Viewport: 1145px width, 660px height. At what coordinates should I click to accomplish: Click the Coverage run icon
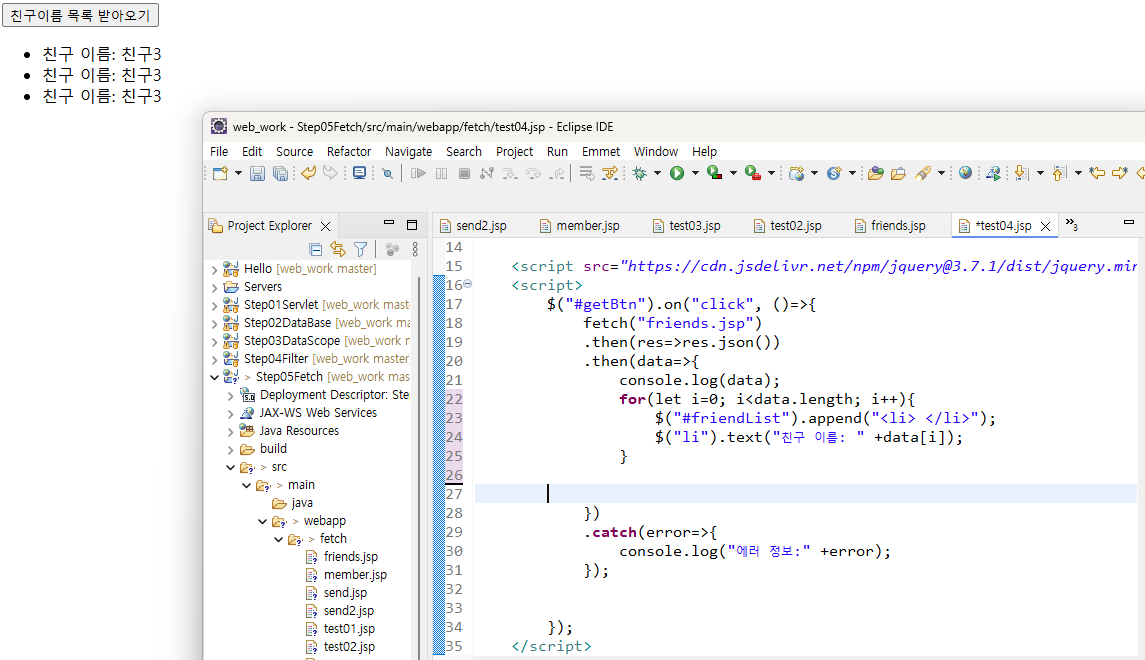[x=714, y=173]
